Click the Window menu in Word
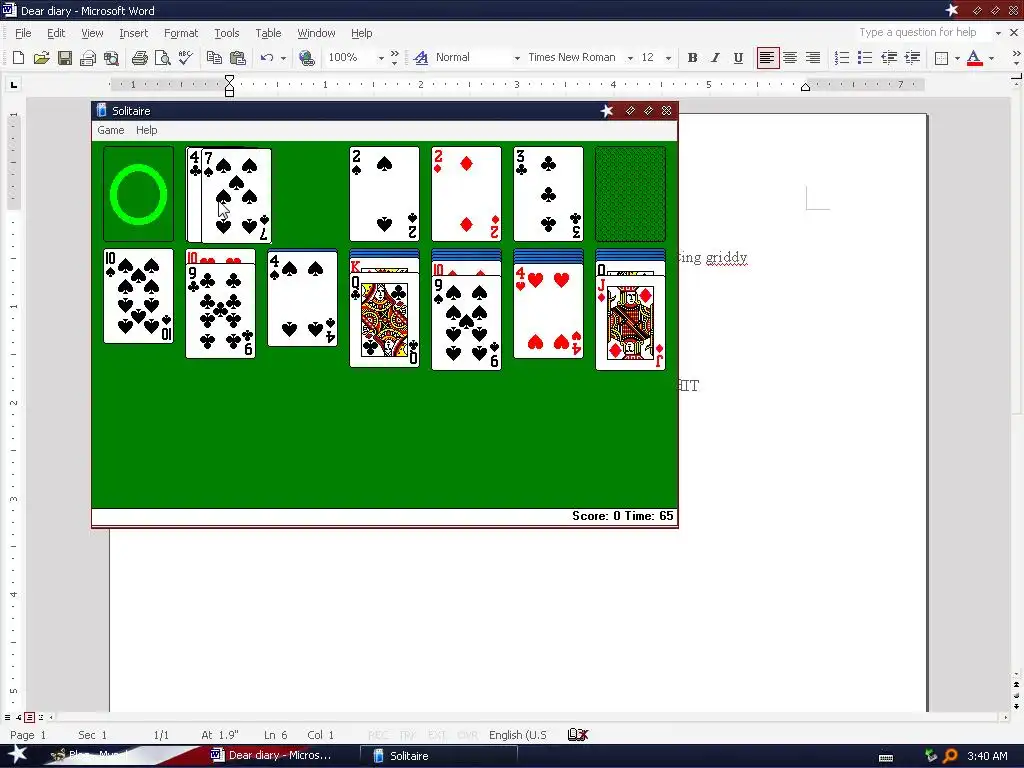 pyautogui.click(x=316, y=33)
